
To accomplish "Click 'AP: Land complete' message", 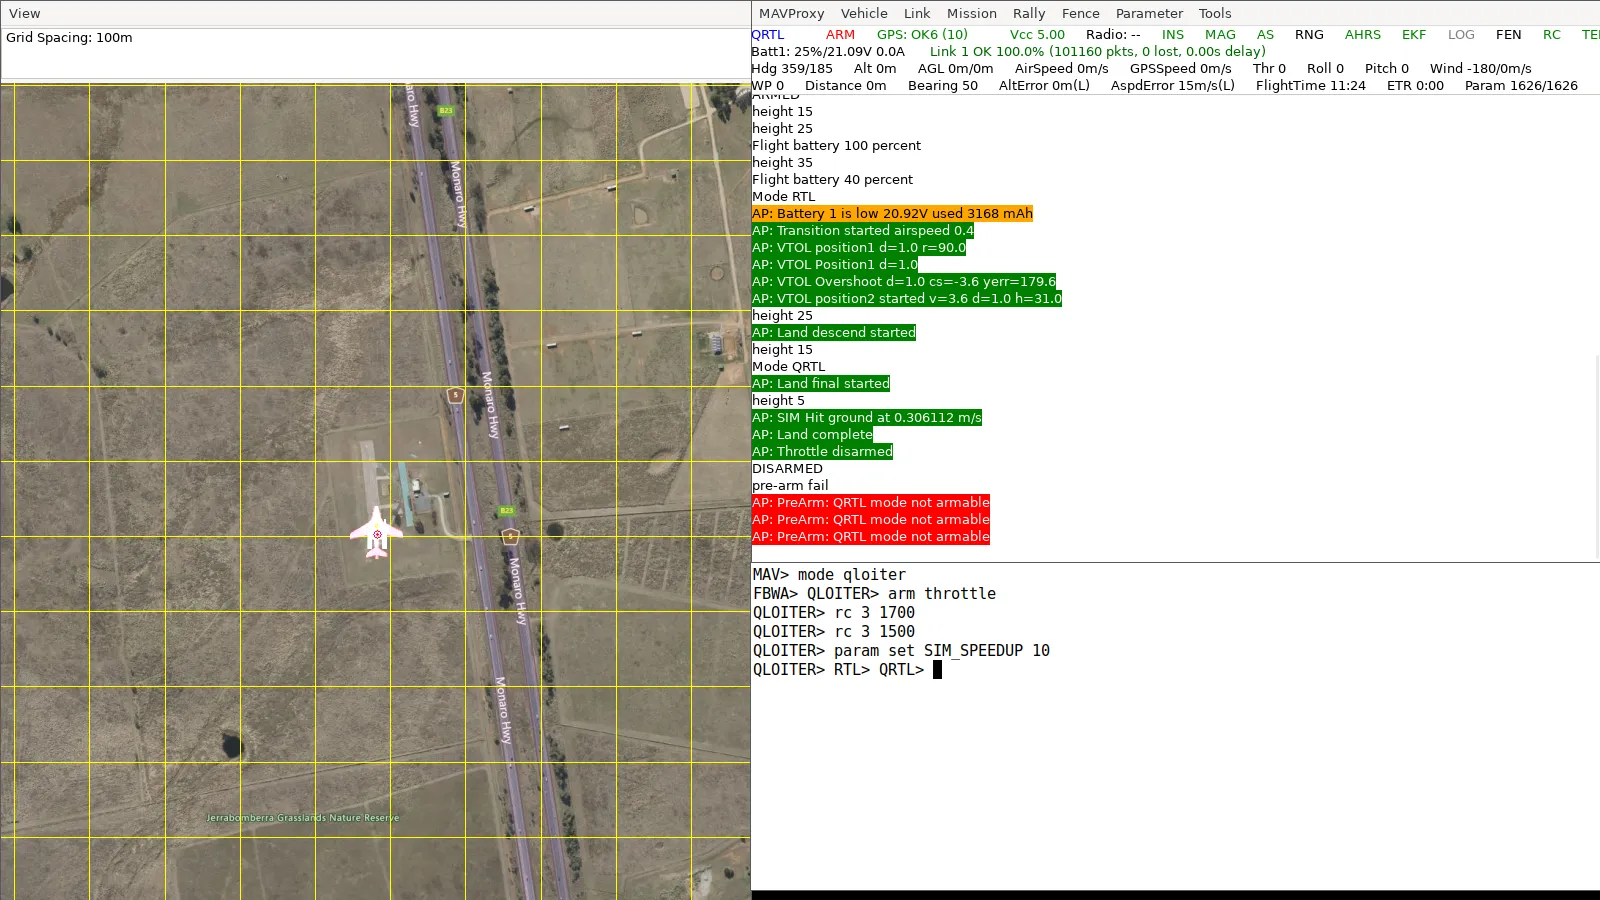I will pos(812,434).
